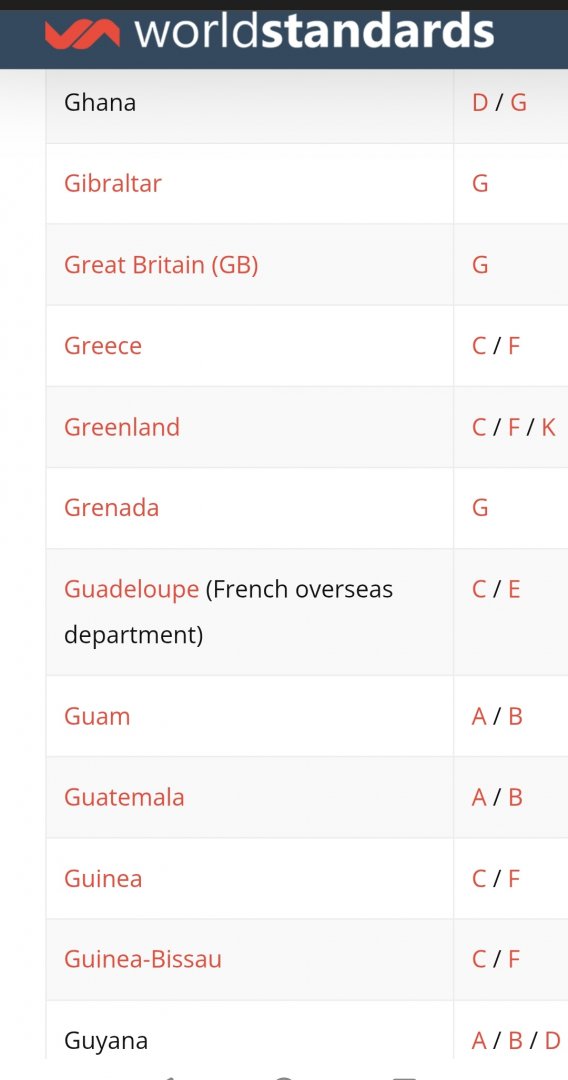Click plug type A in Guam row
This screenshot has width=568, height=1080.
tap(479, 716)
